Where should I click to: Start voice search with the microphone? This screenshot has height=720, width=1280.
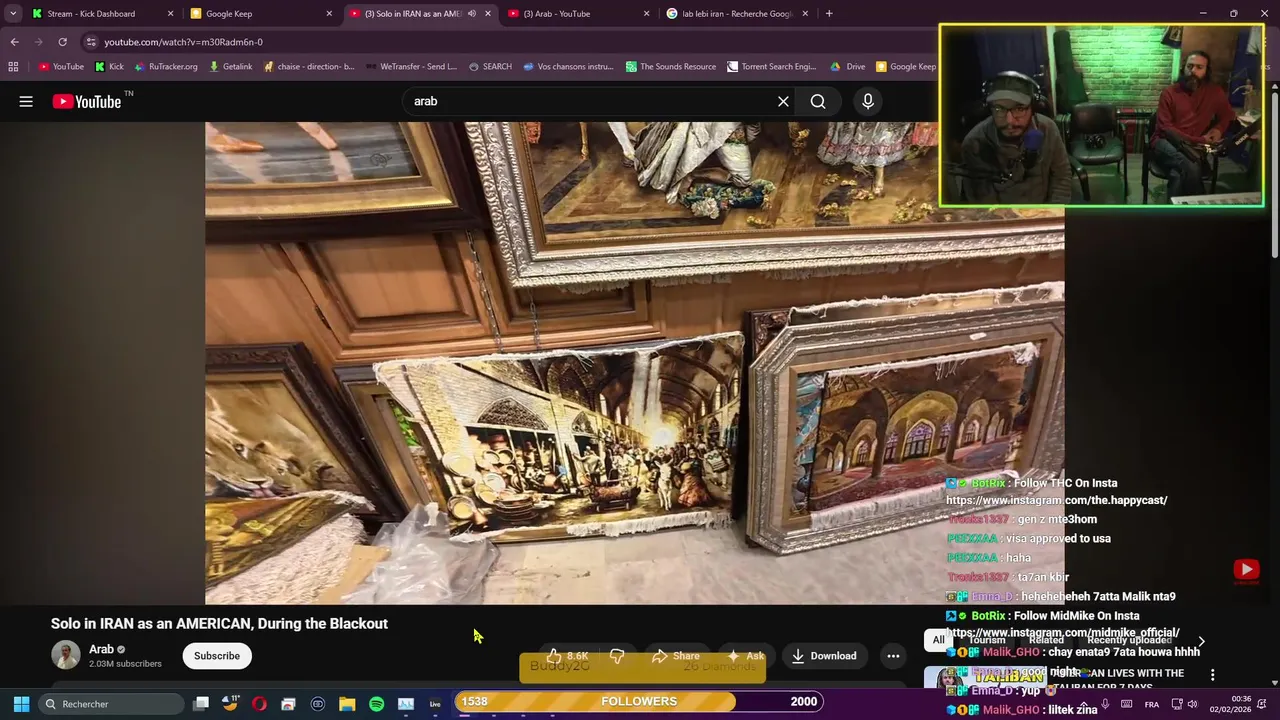coord(868,101)
